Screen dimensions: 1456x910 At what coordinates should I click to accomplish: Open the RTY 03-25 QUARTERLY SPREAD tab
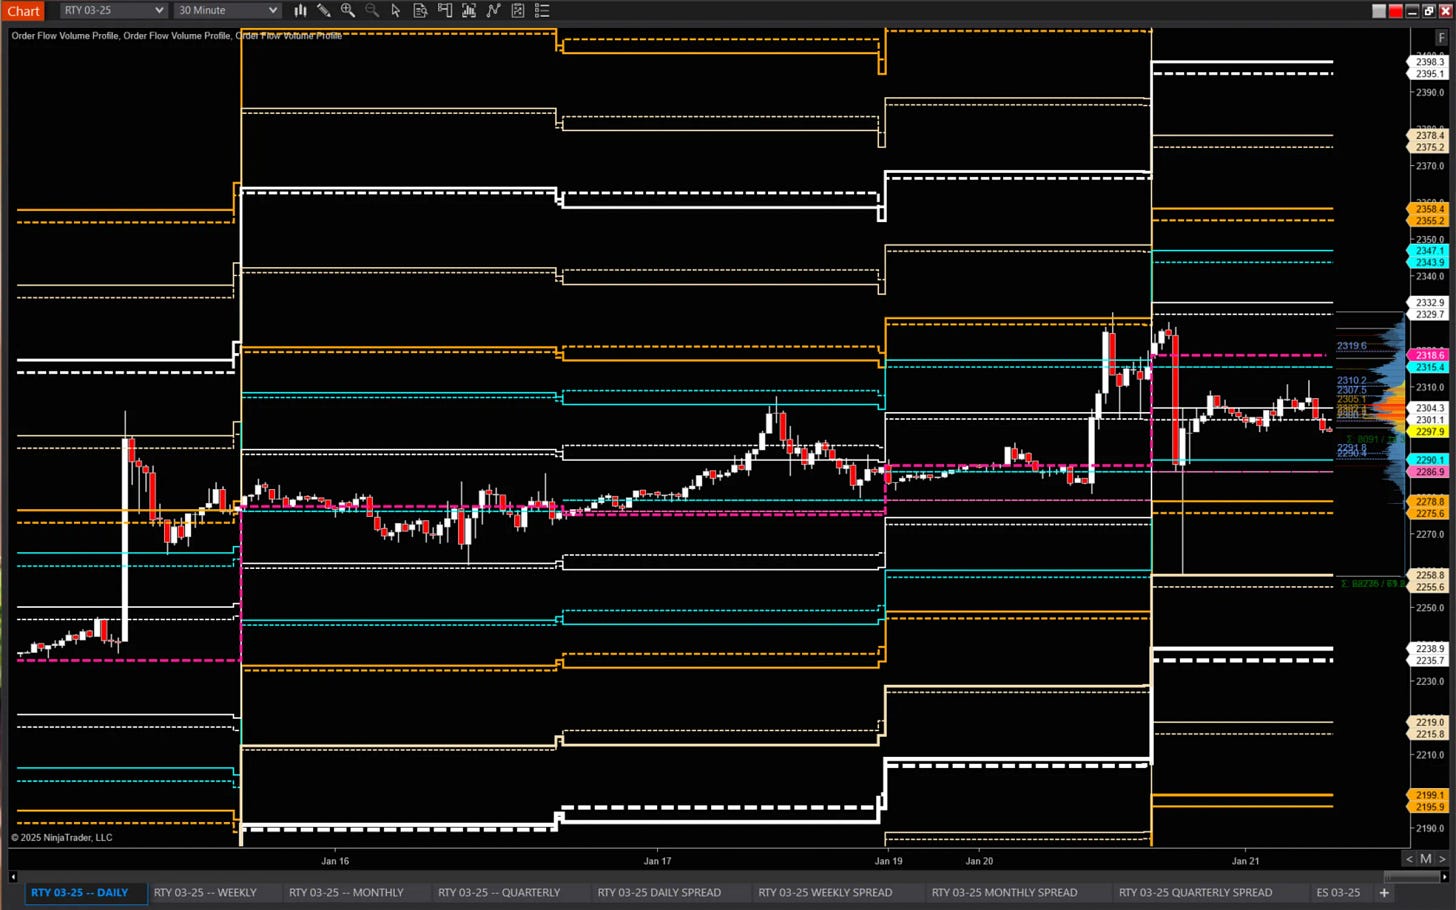pyautogui.click(x=1196, y=892)
